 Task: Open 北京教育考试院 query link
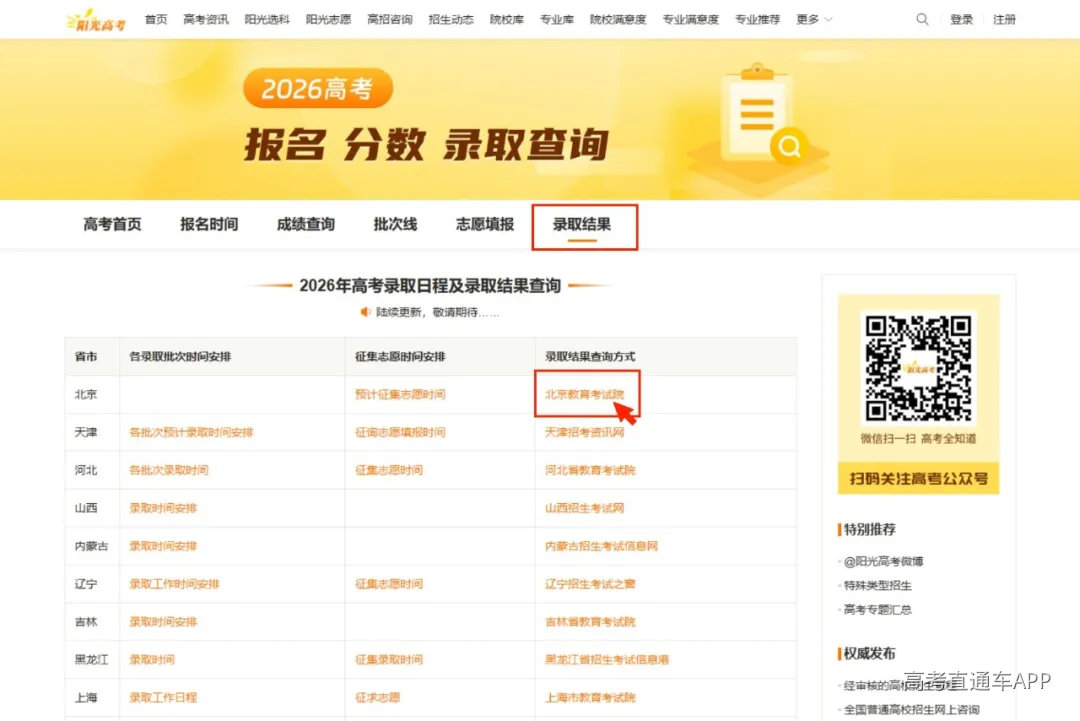tap(584, 395)
